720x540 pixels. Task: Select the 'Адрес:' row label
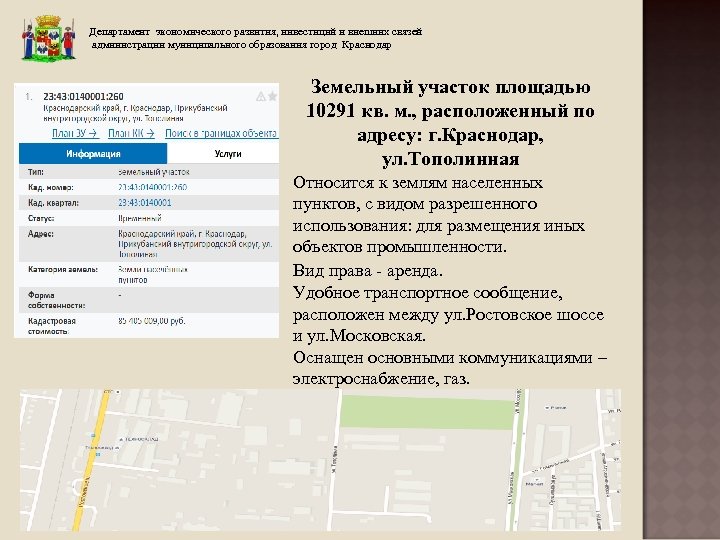pyautogui.click(x=40, y=234)
